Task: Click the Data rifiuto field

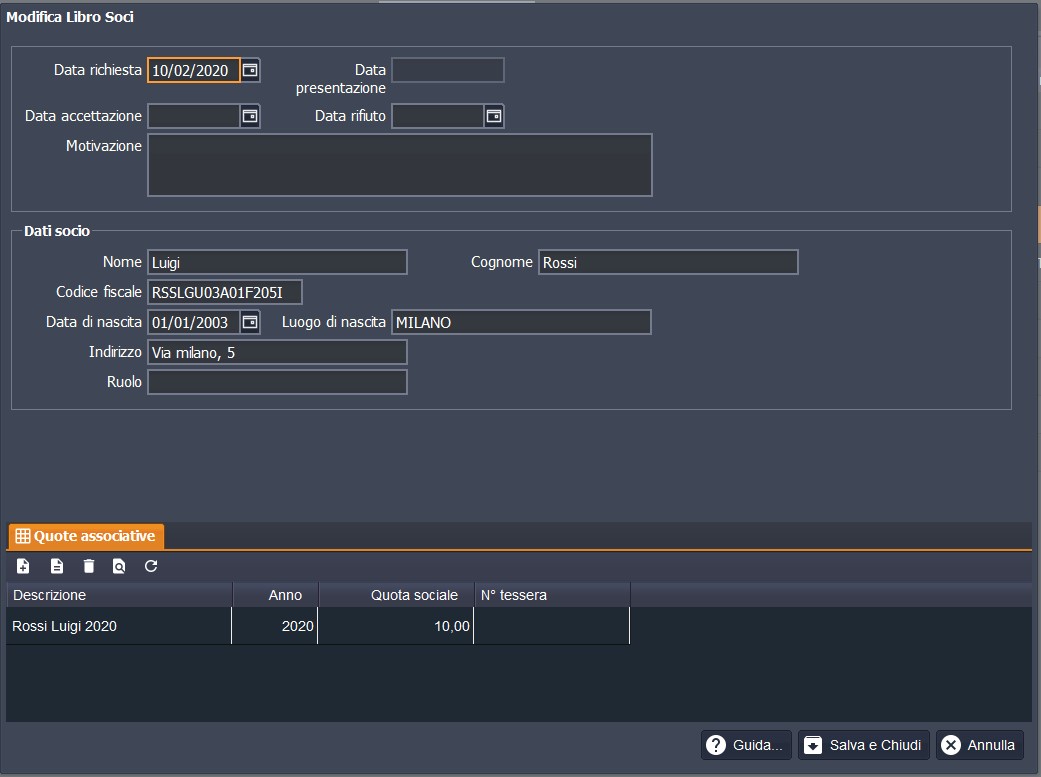Action: pyautogui.click(x=438, y=116)
